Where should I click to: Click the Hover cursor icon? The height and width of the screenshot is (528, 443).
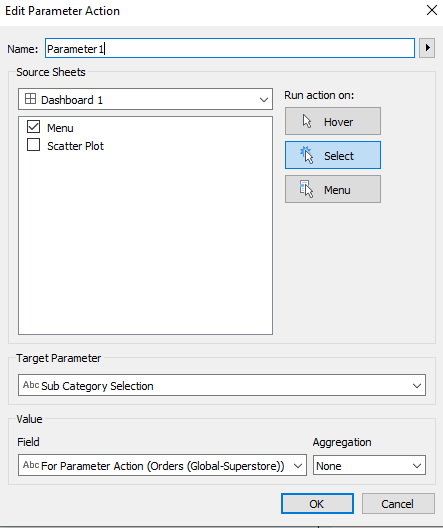click(307, 121)
